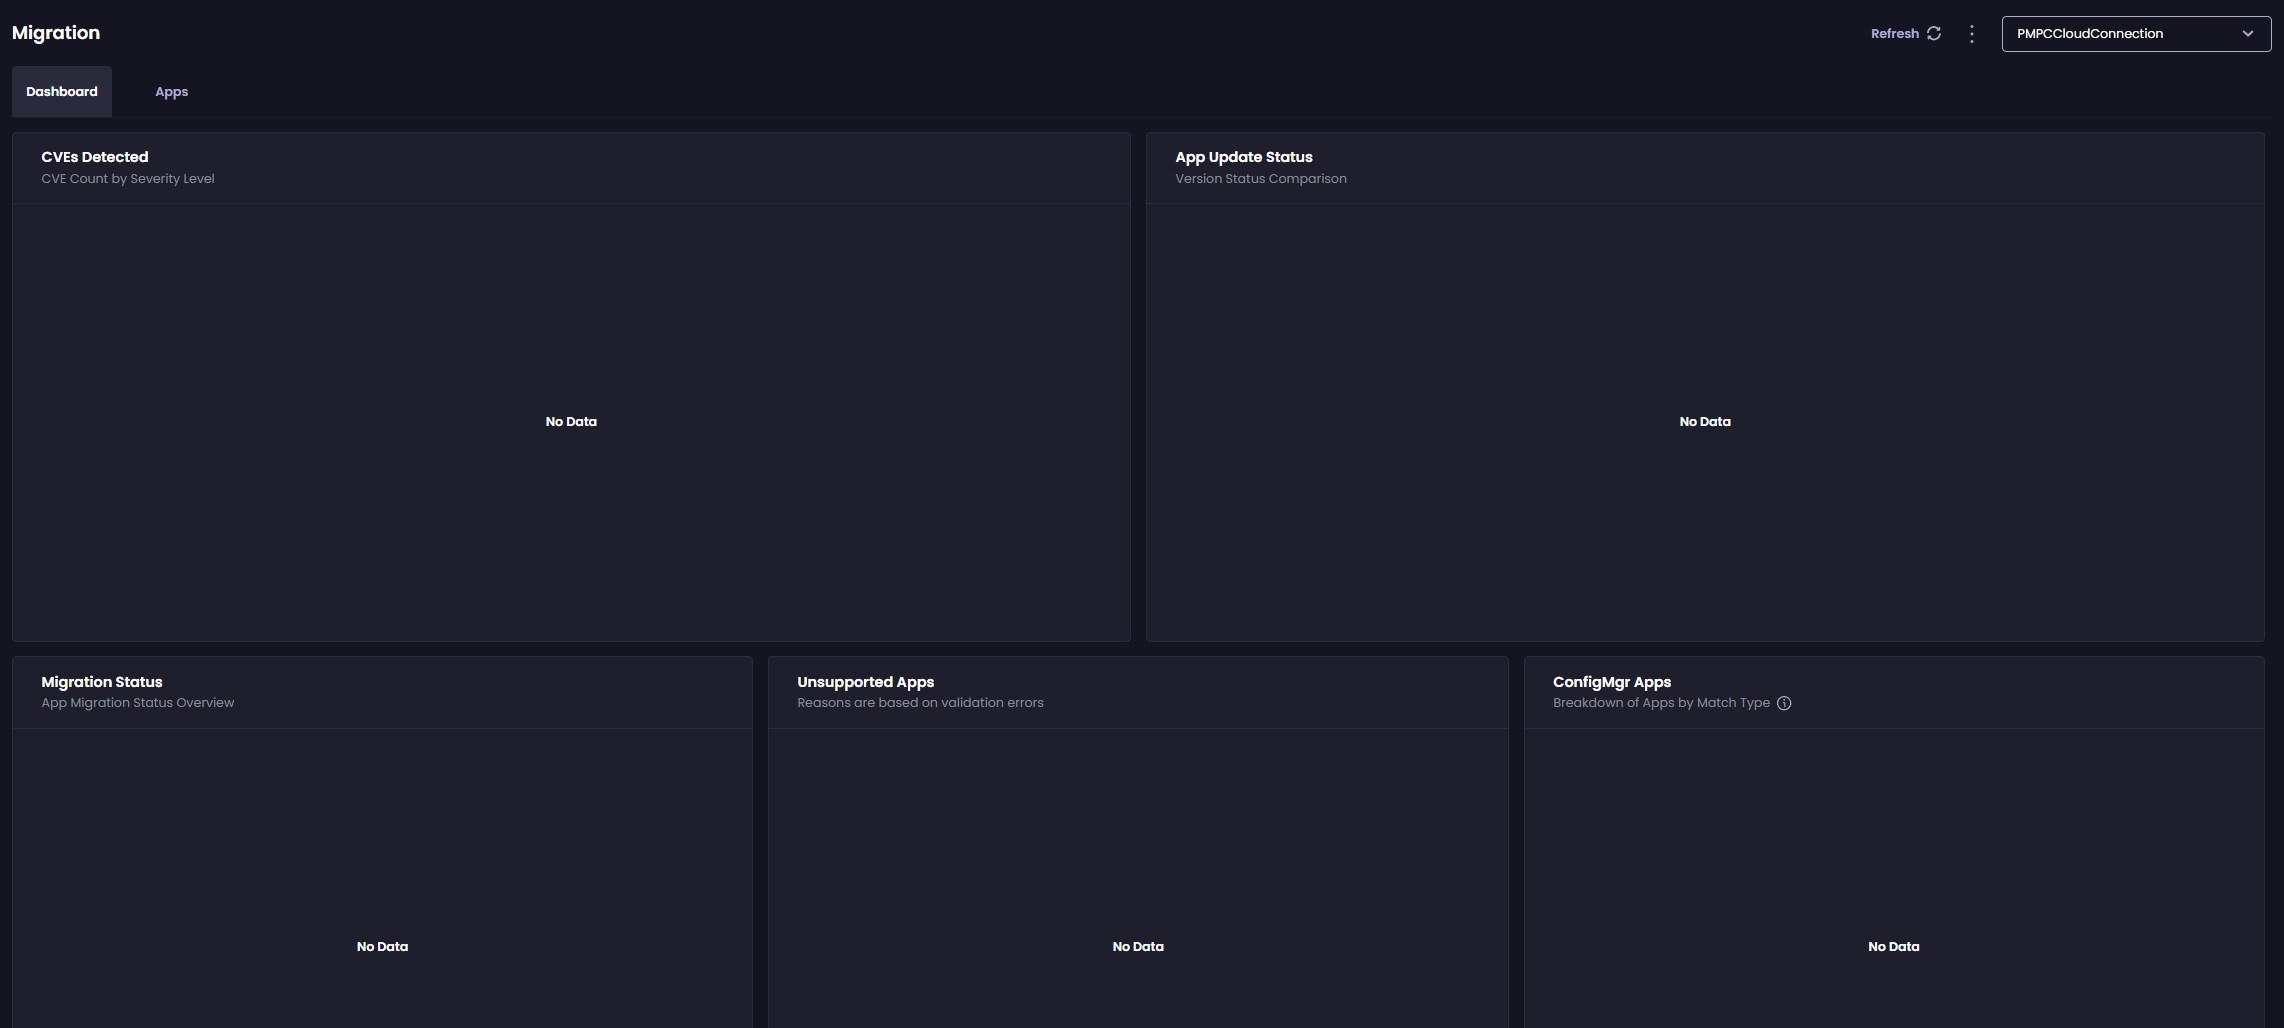Viewport: 2284px width, 1028px height.
Task: Click the Migration page title
Action: click(56, 33)
